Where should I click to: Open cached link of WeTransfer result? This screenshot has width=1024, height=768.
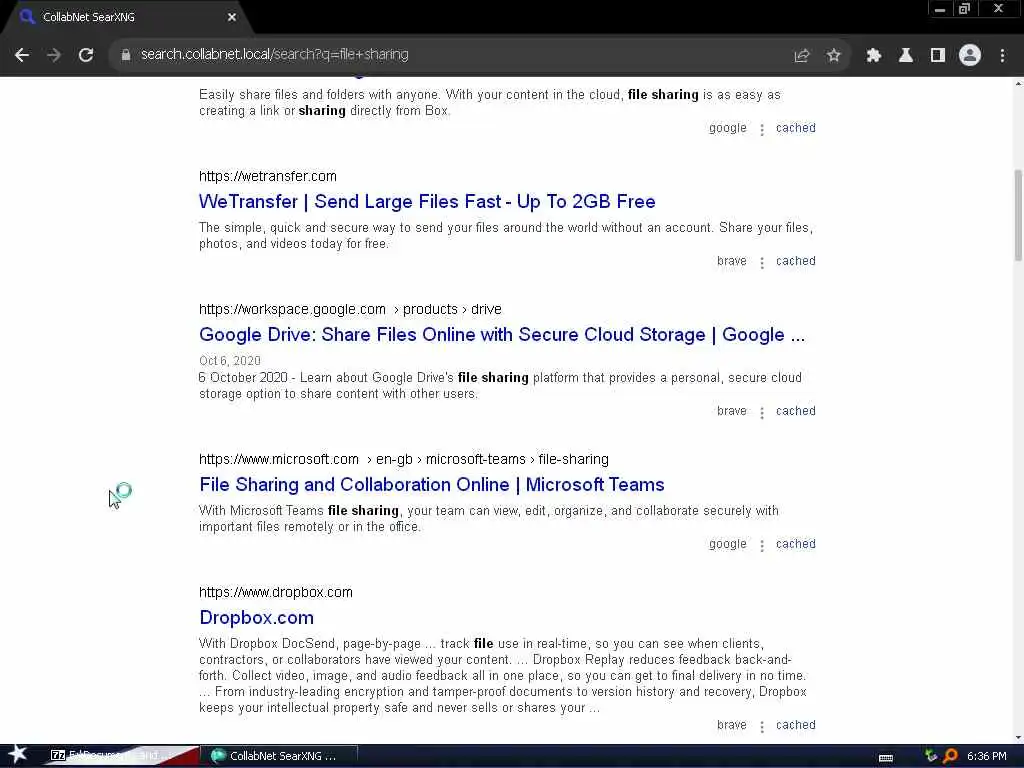point(795,261)
